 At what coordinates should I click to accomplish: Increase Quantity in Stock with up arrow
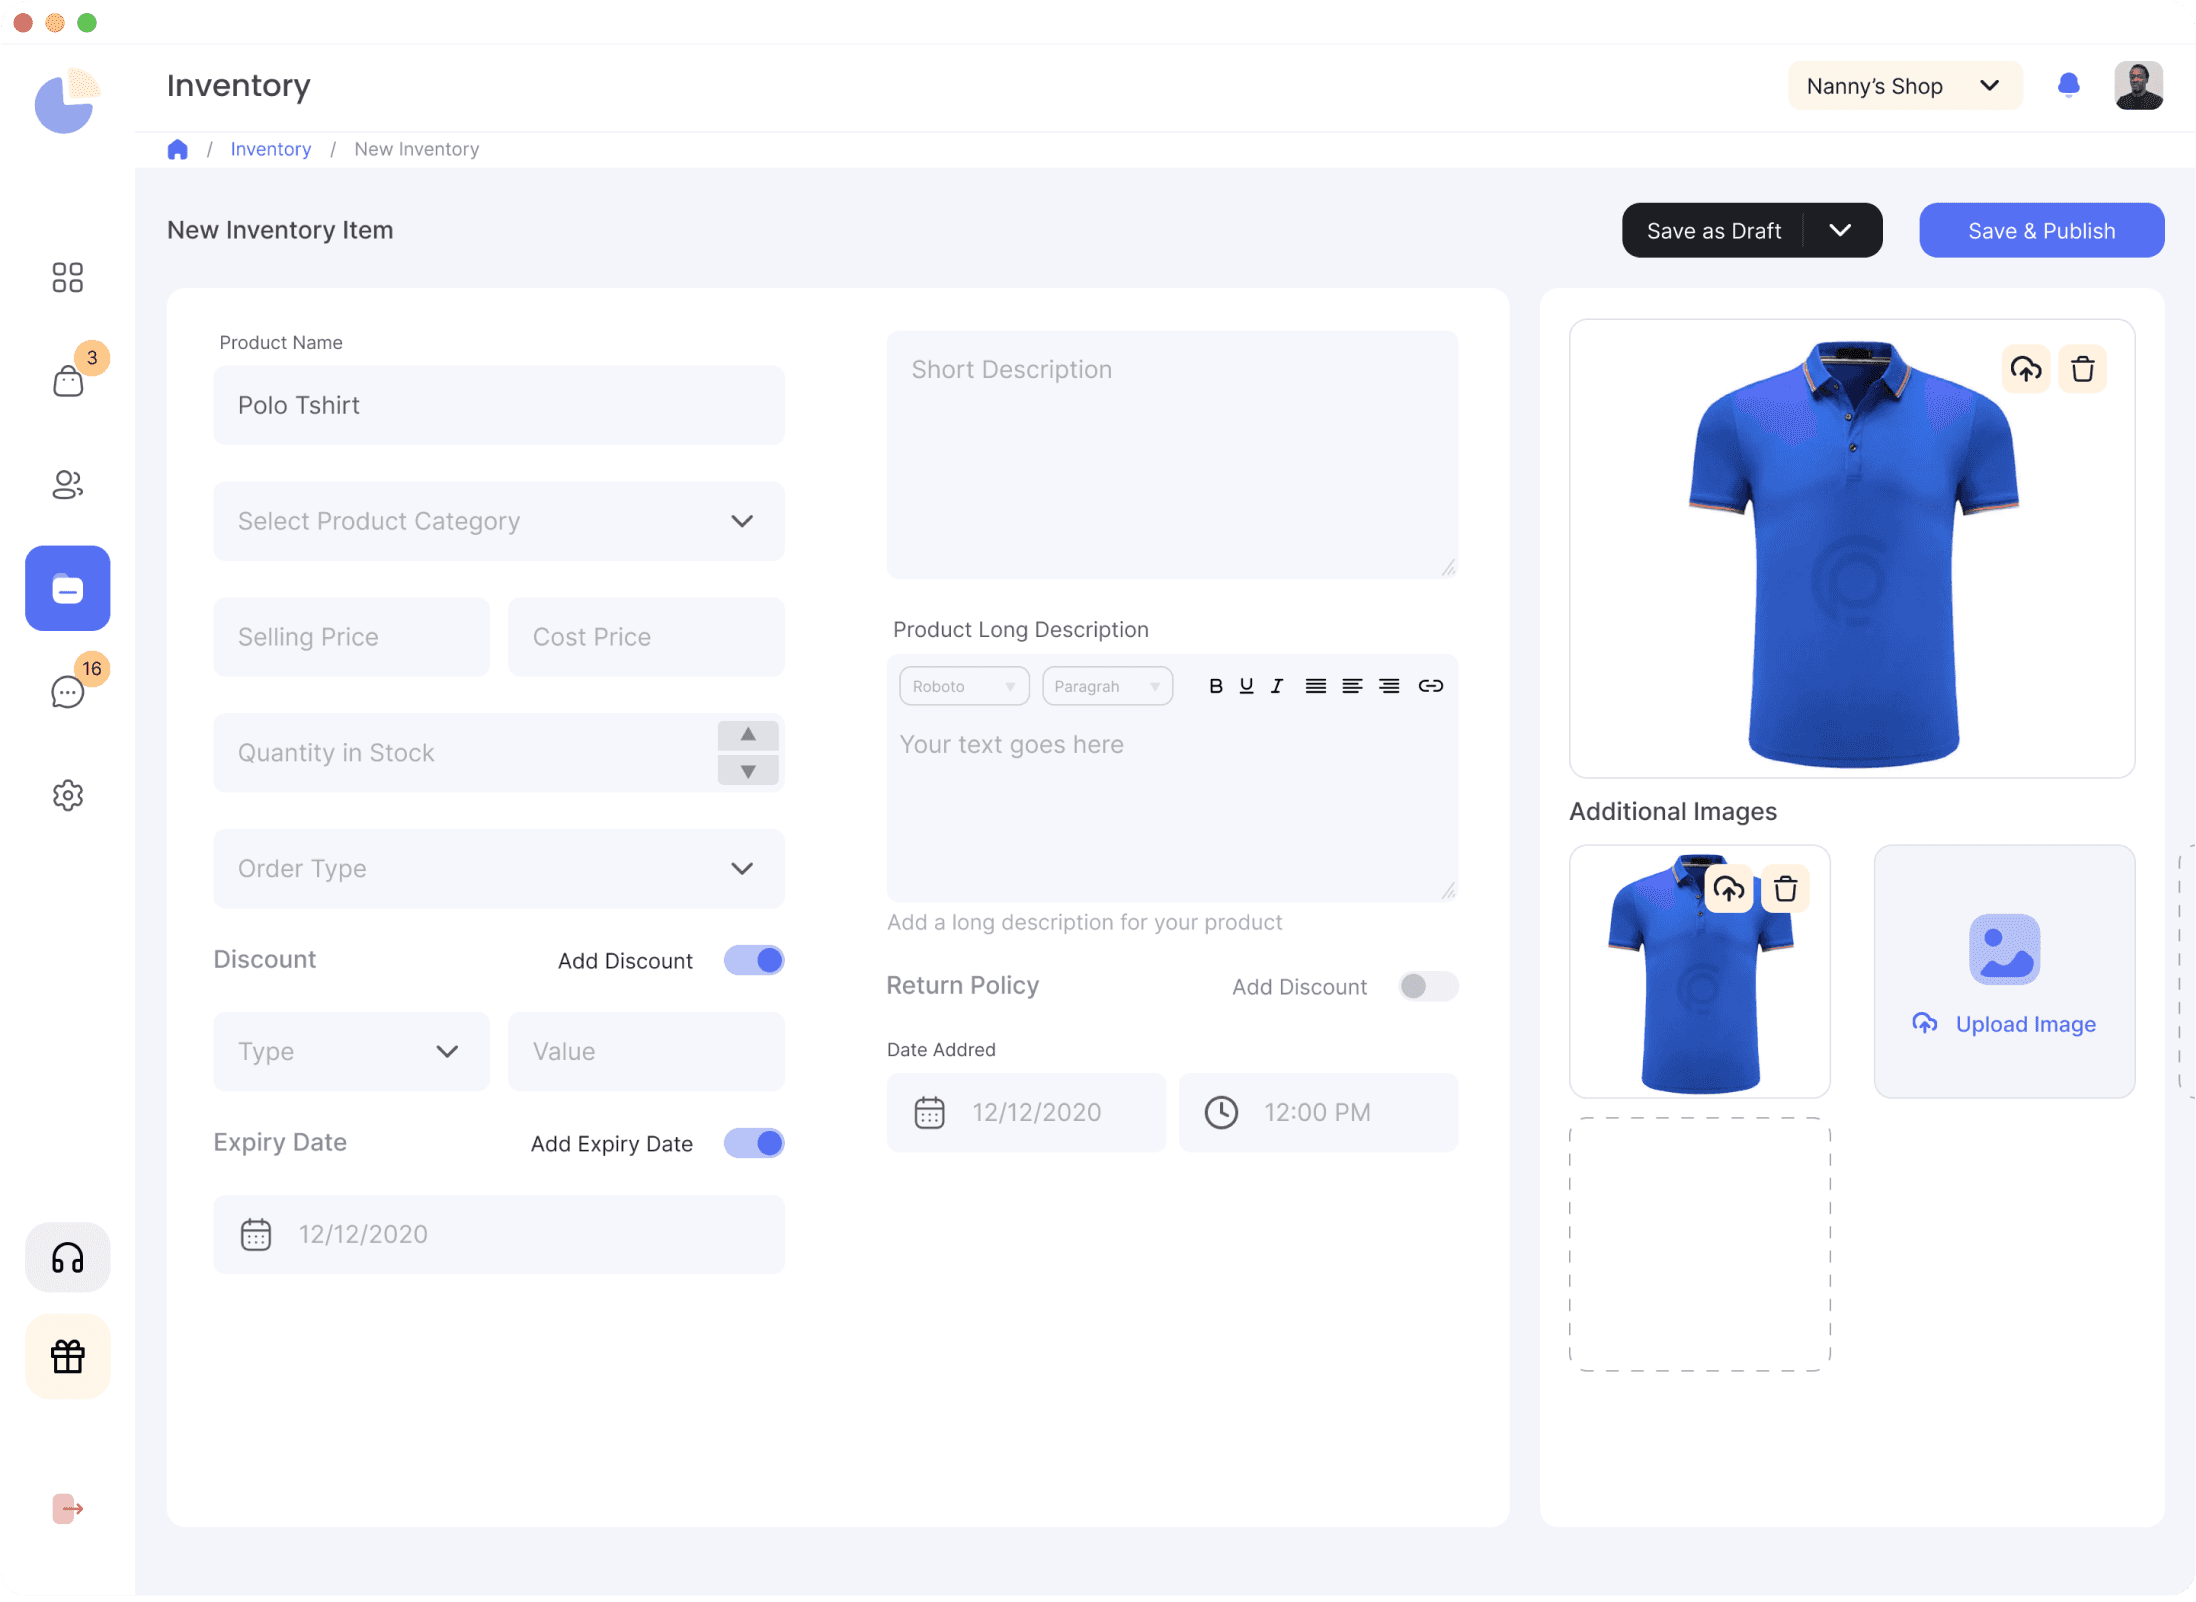(x=747, y=735)
